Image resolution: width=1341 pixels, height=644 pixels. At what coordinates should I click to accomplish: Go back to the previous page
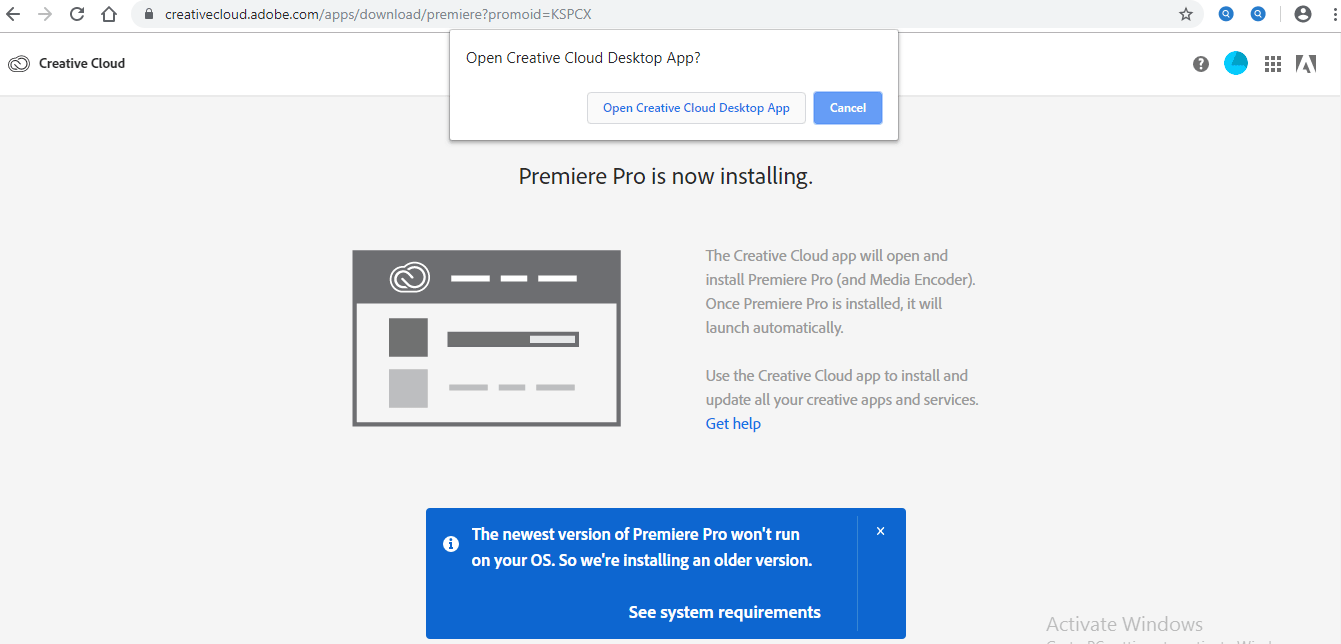click(13, 14)
